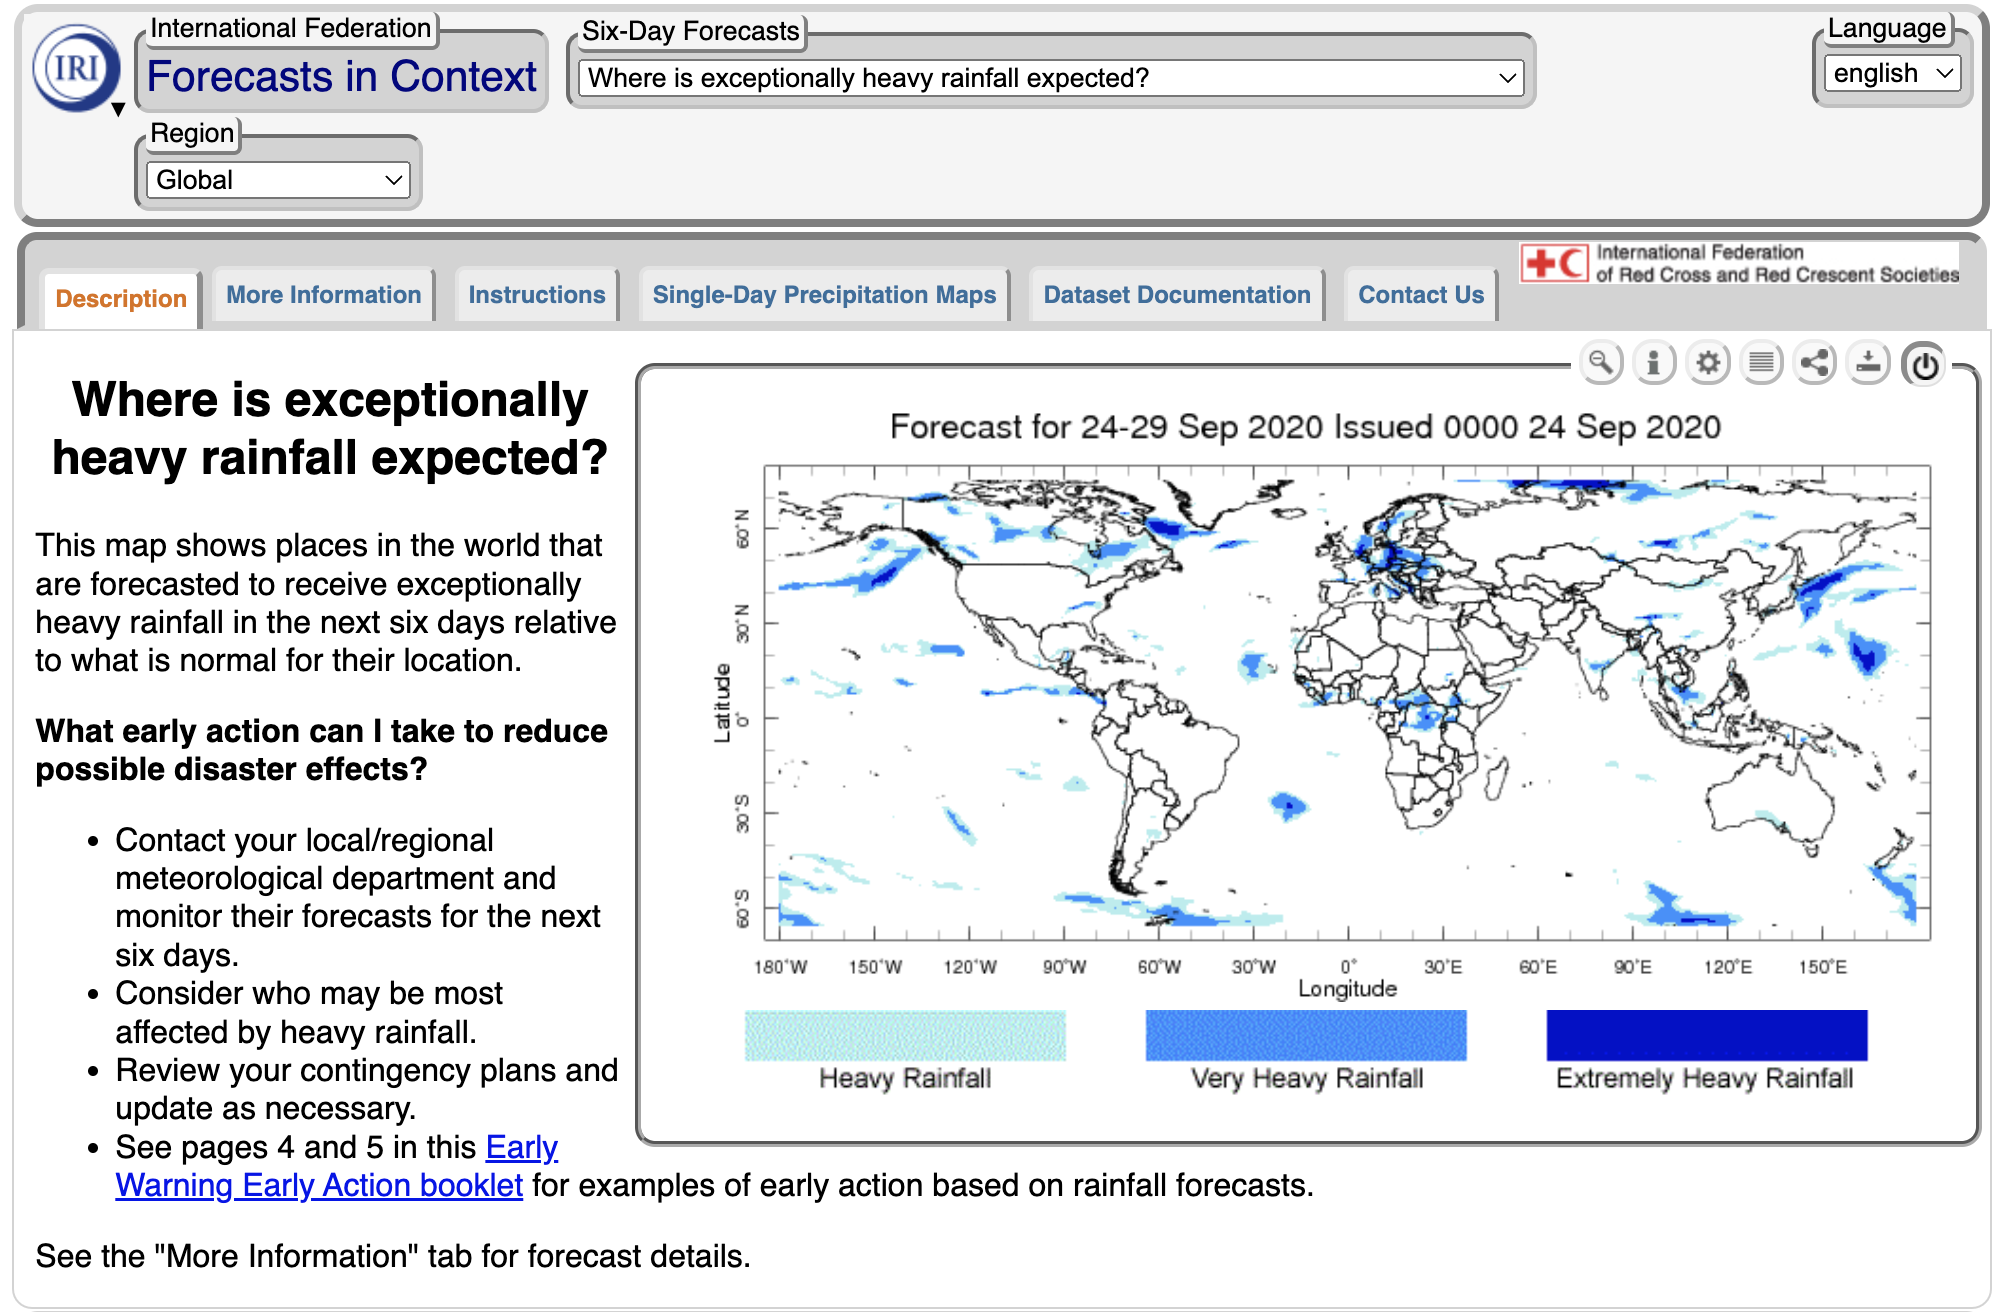Click the Forecasts in Context link

pos(342,76)
